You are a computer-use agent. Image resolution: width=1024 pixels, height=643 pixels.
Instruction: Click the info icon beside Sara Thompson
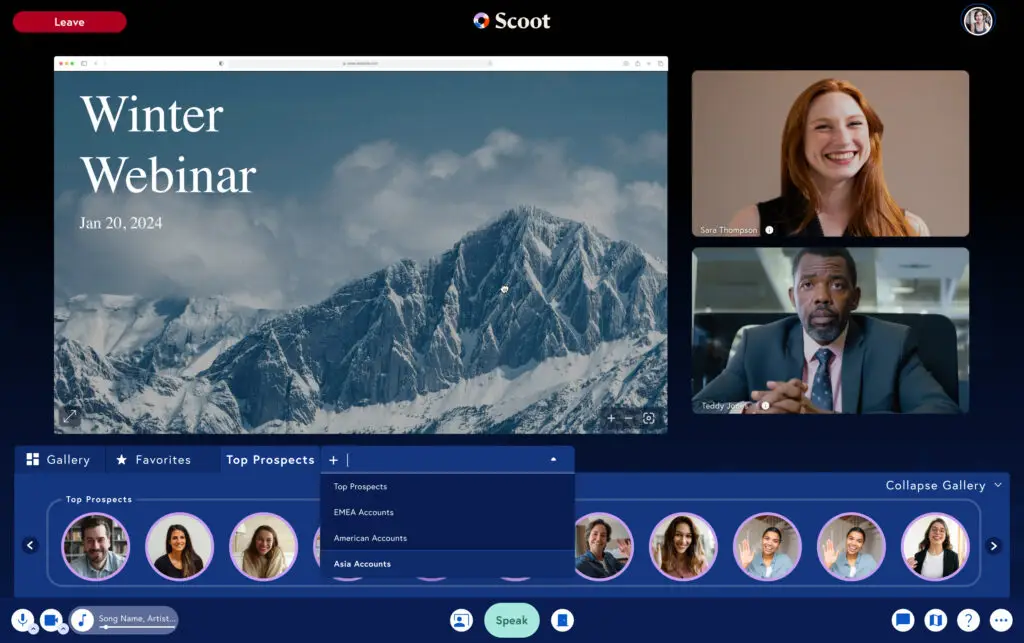[769, 230]
